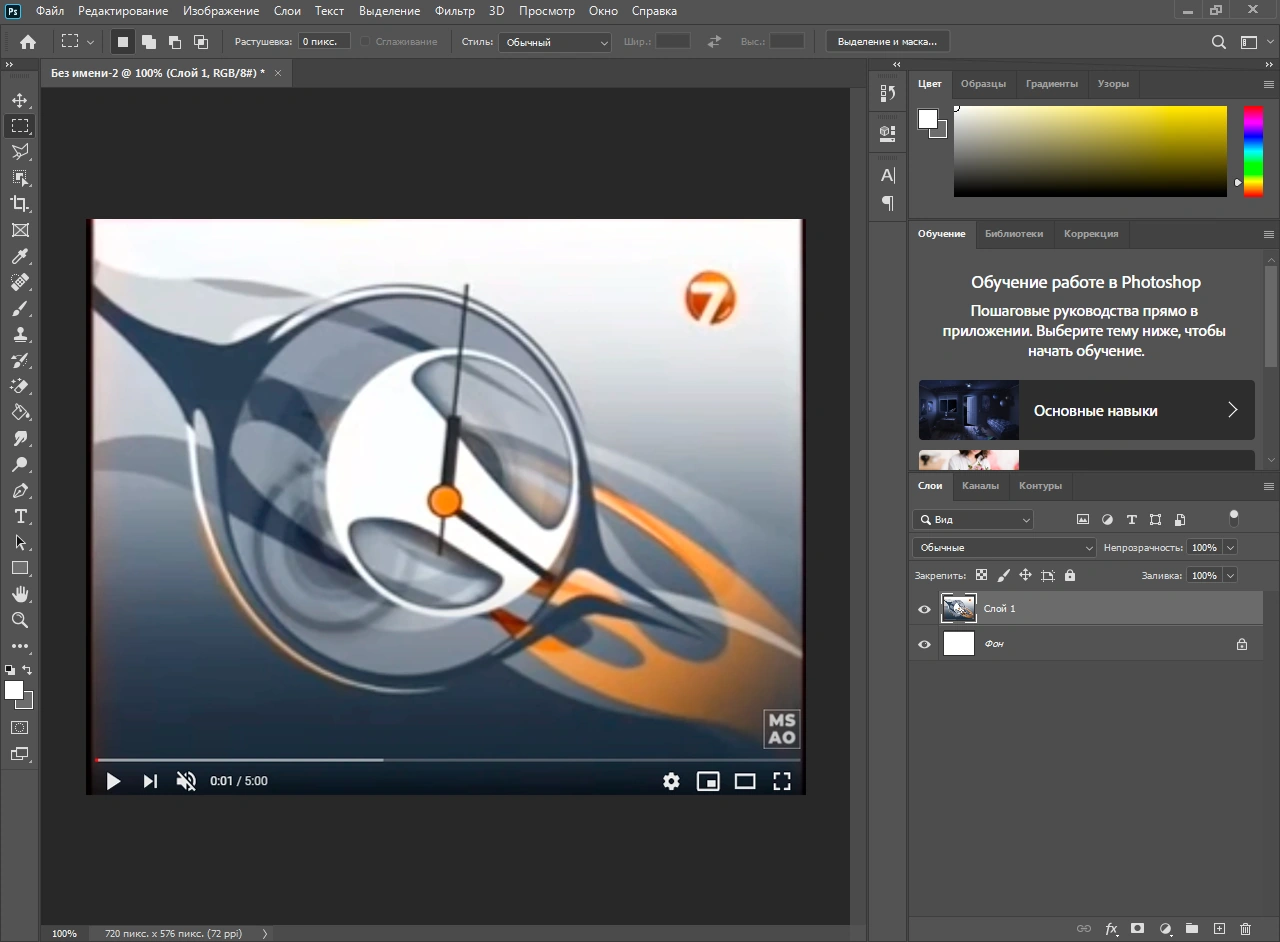Expand the toolbar with double-arrow at top
This screenshot has height=942, width=1280.
click(9, 65)
